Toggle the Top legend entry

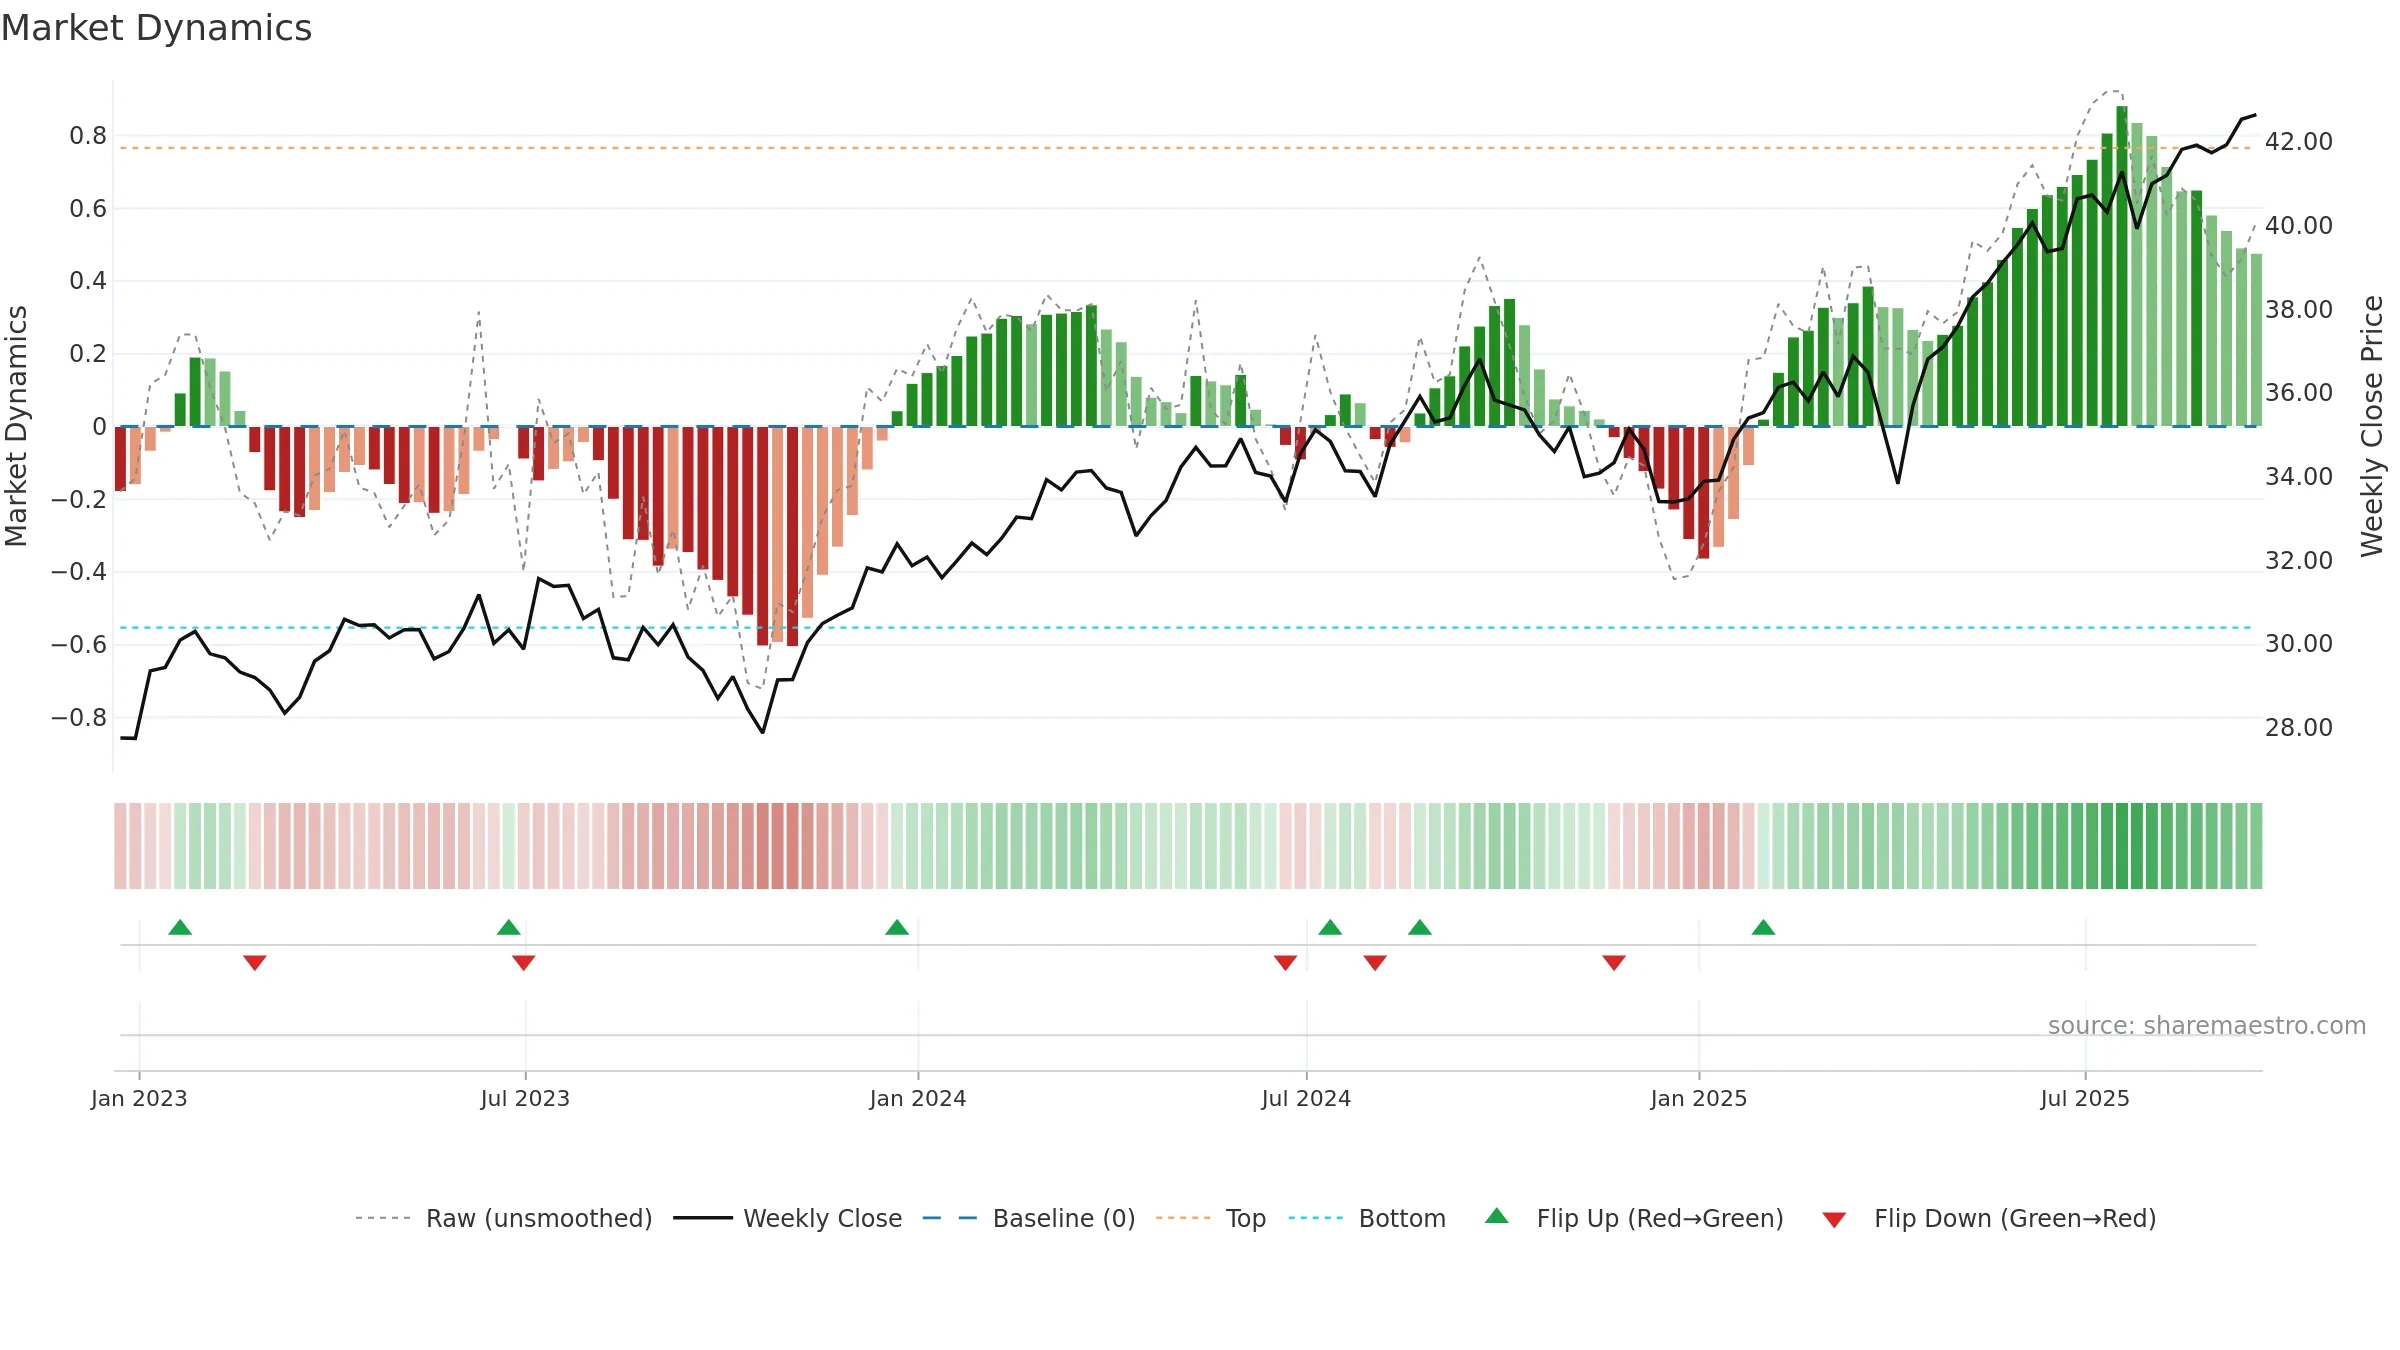point(1211,1218)
